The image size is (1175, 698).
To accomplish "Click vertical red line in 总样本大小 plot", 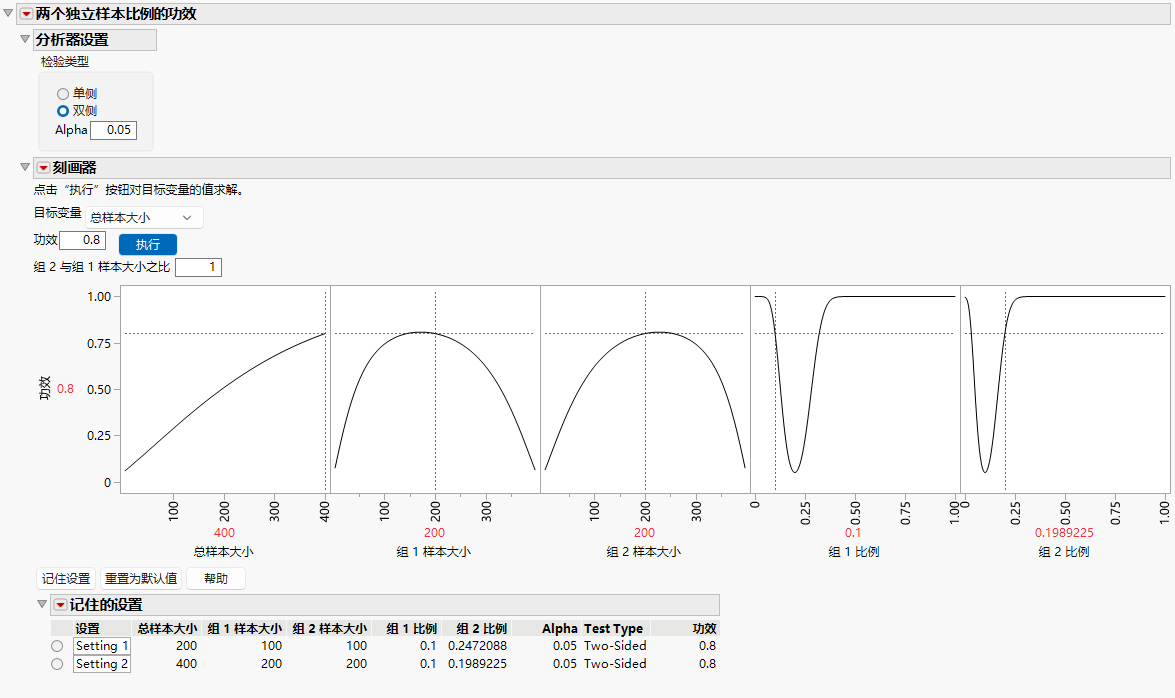I will coord(325,389).
